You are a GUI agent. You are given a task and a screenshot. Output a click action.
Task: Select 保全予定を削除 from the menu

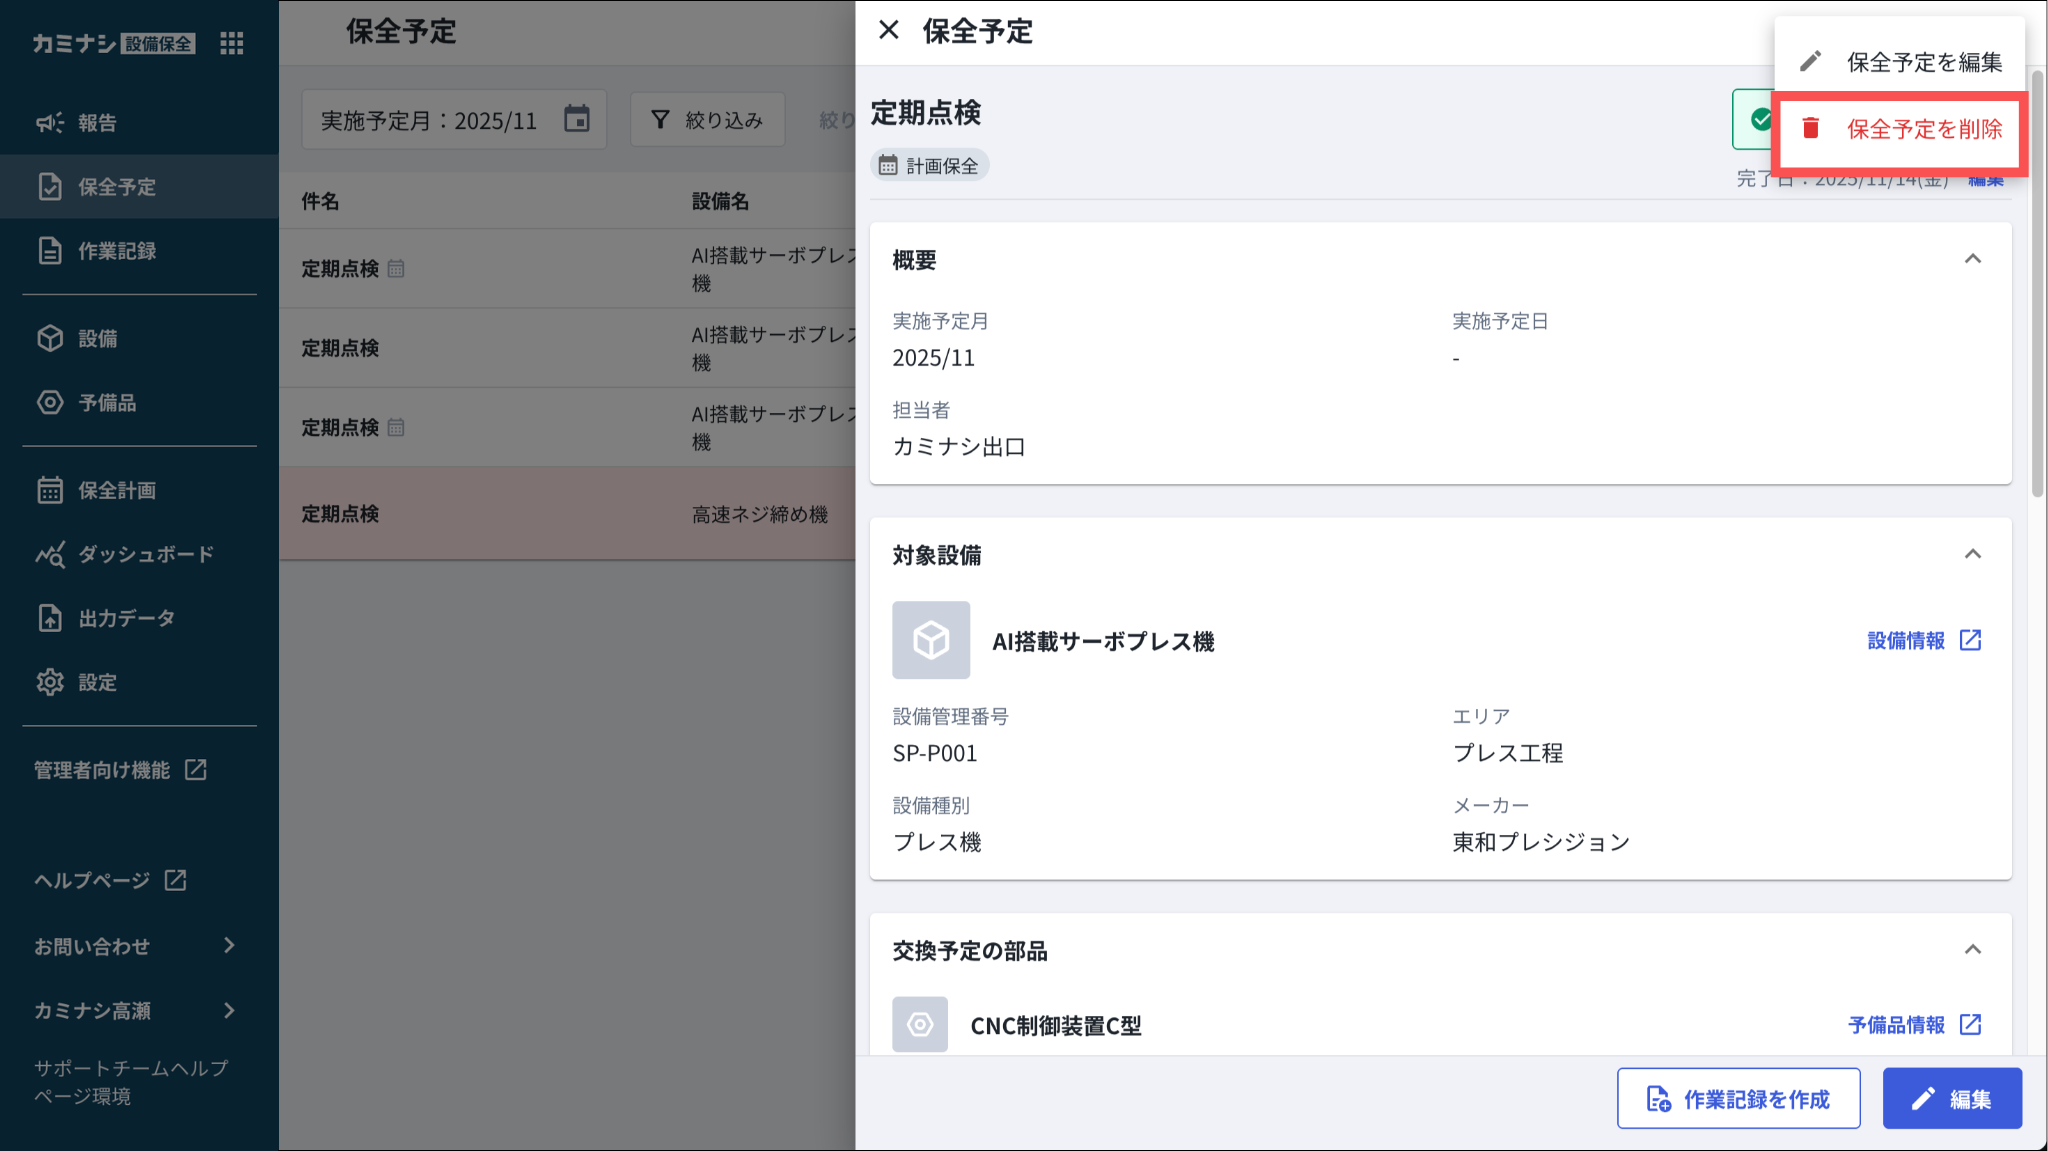click(x=1923, y=129)
